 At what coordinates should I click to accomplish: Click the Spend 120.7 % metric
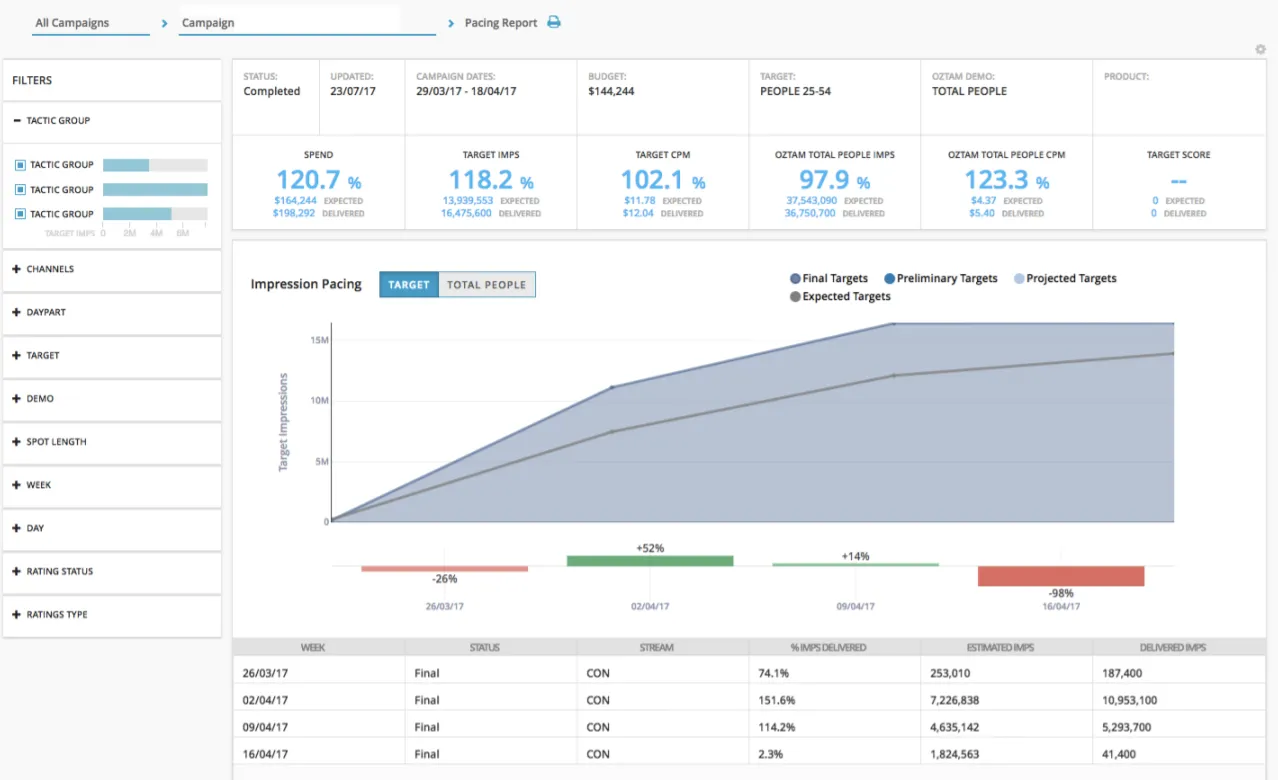pyautogui.click(x=318, y=181)
